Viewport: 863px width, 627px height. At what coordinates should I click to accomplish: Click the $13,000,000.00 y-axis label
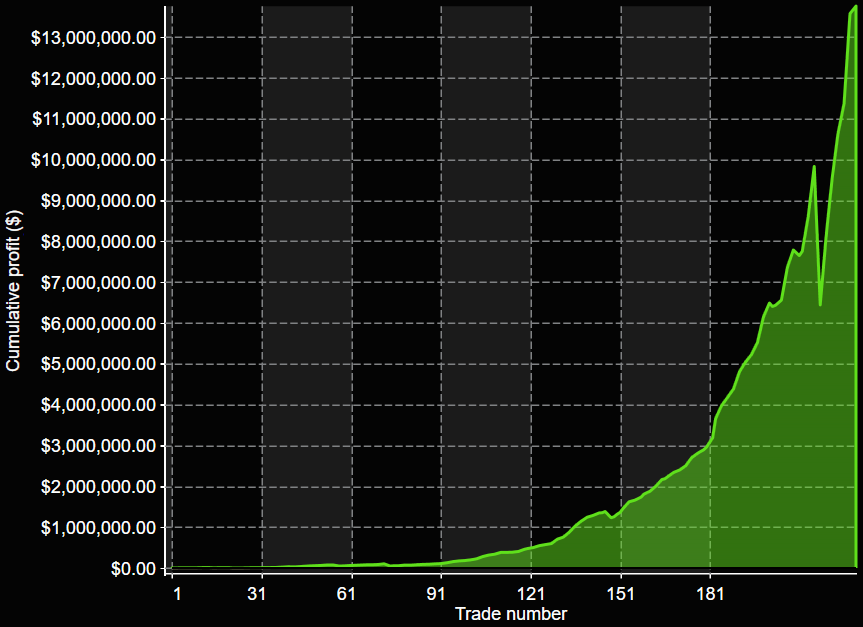[94, 38]
